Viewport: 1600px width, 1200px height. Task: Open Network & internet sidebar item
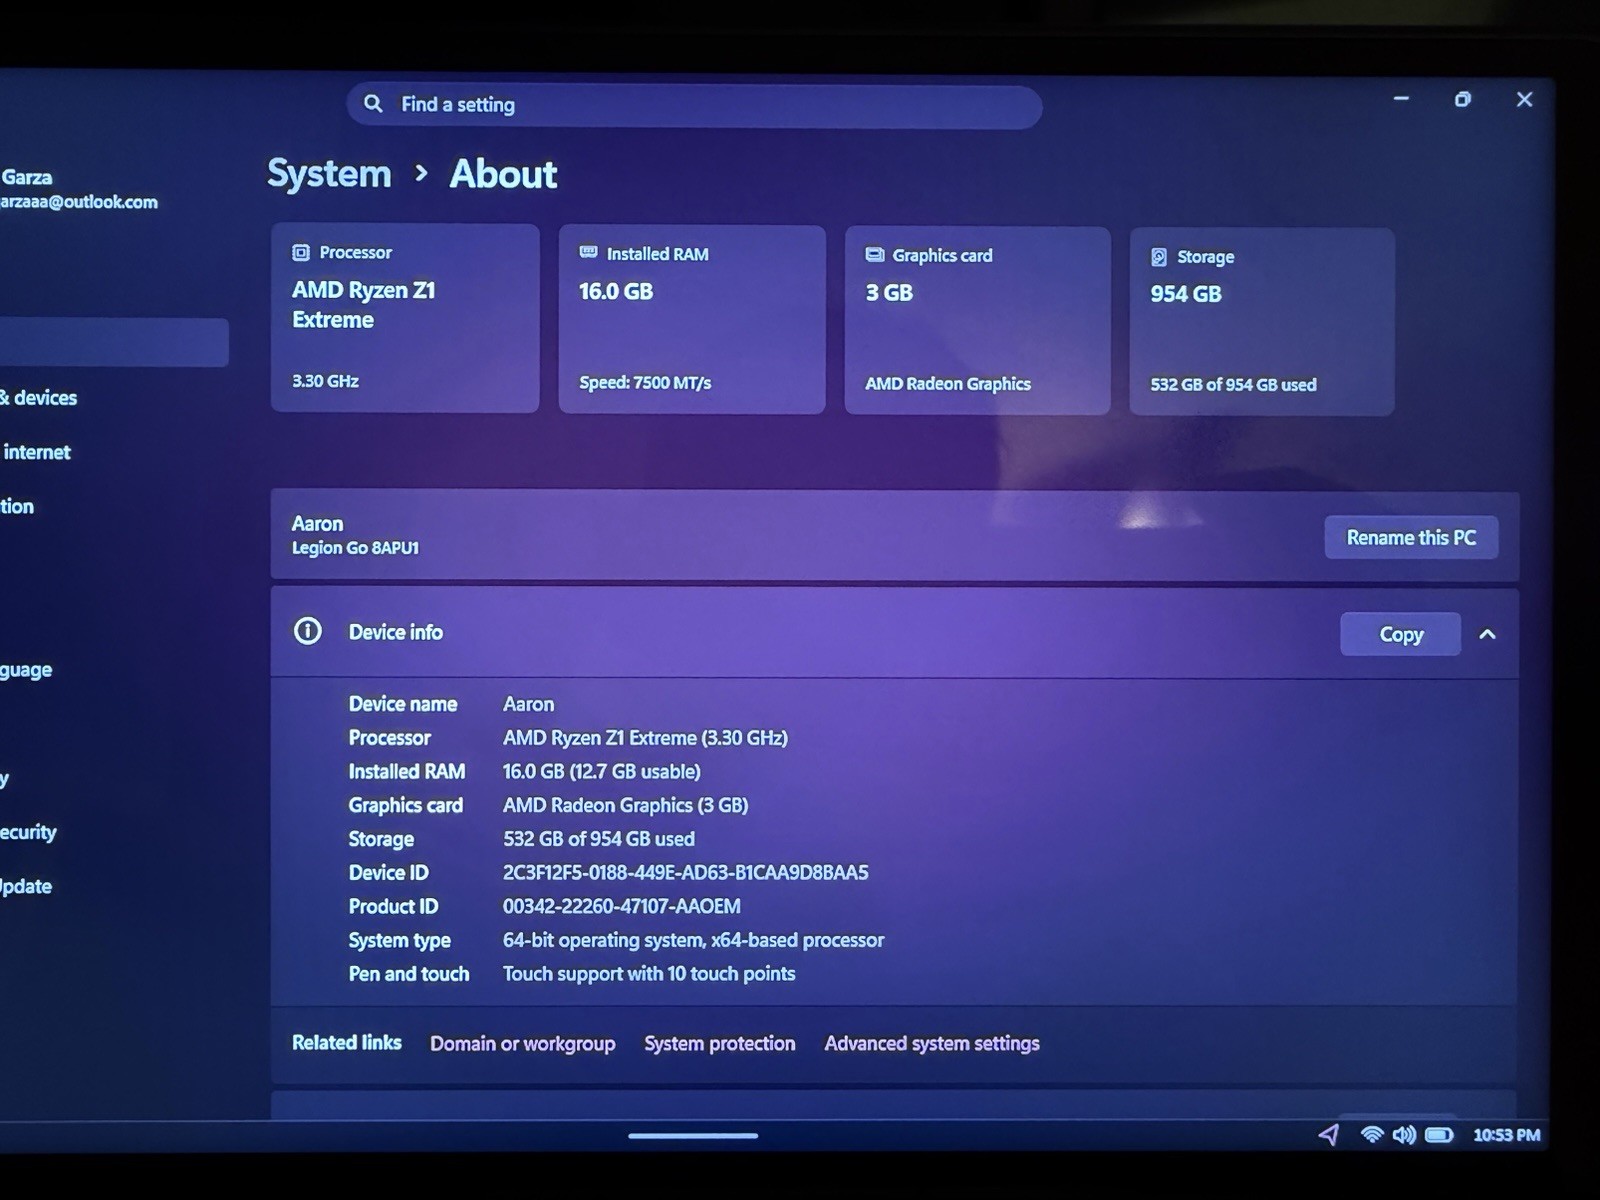tap(36, 452)
